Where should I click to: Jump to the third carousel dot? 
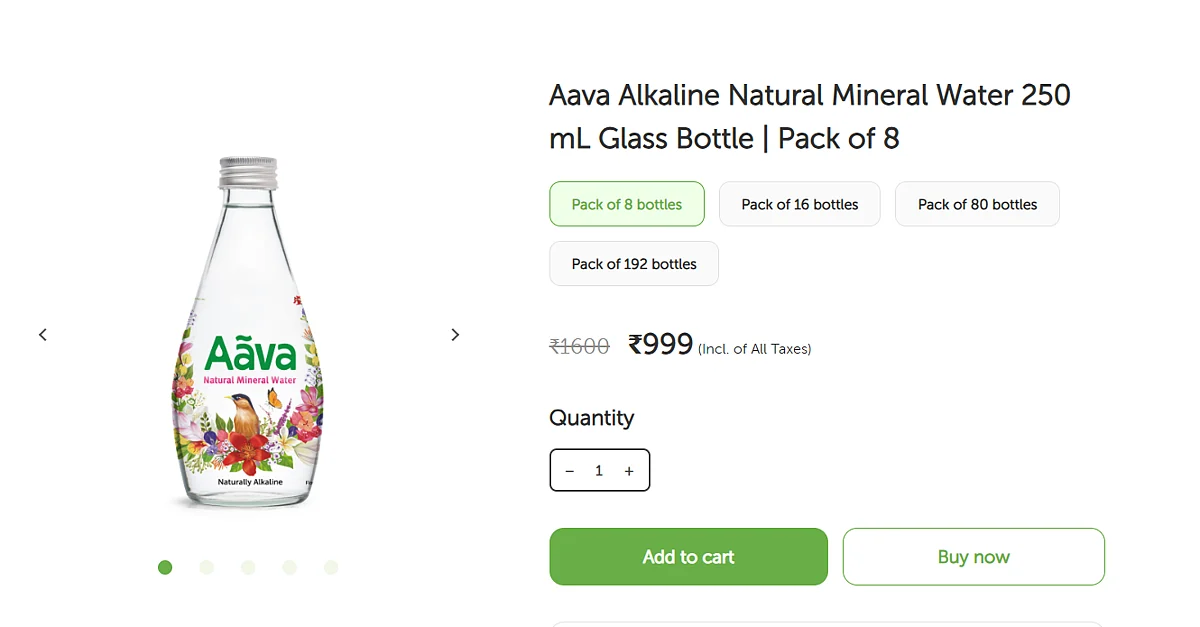point(248,567)
